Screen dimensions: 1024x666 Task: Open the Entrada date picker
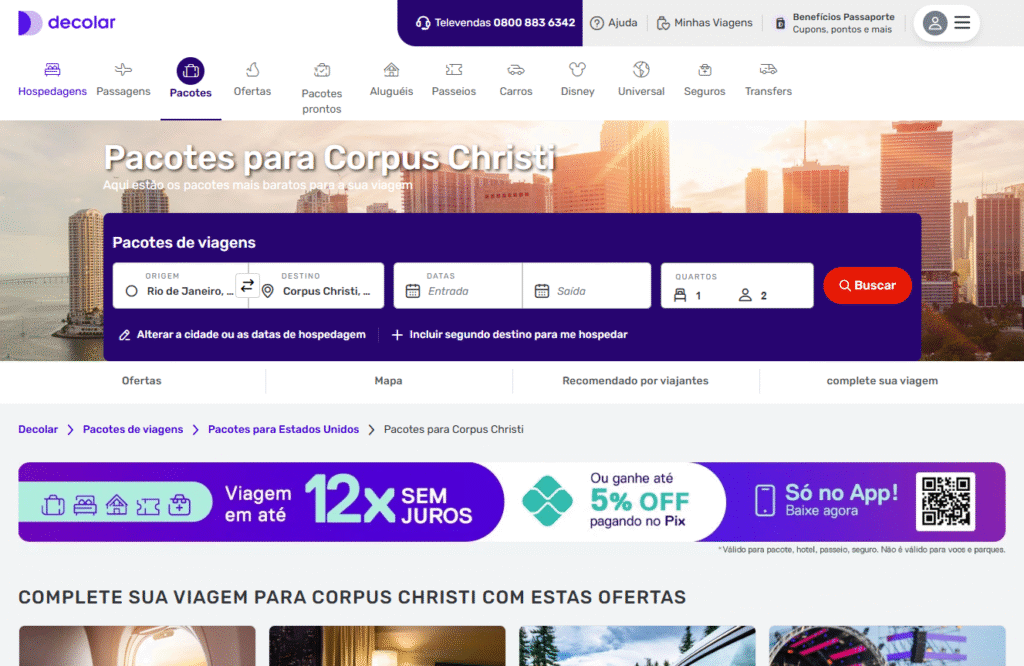click(x=458, y=285)
